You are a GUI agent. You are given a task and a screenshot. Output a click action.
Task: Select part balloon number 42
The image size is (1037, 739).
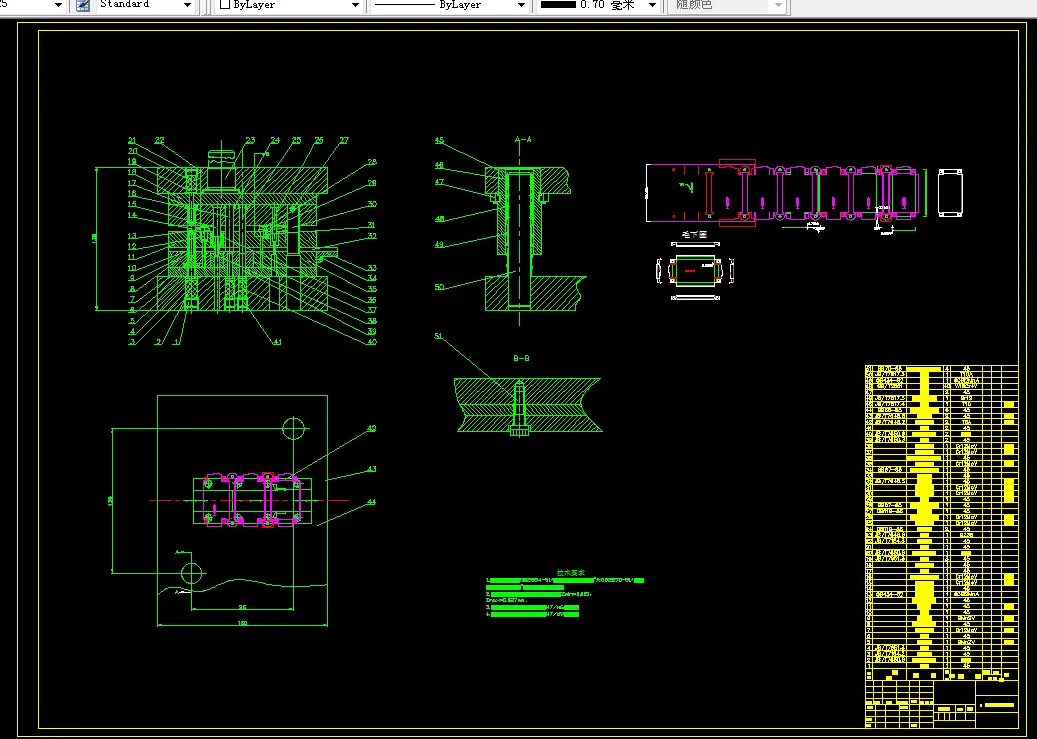[371, 429]
